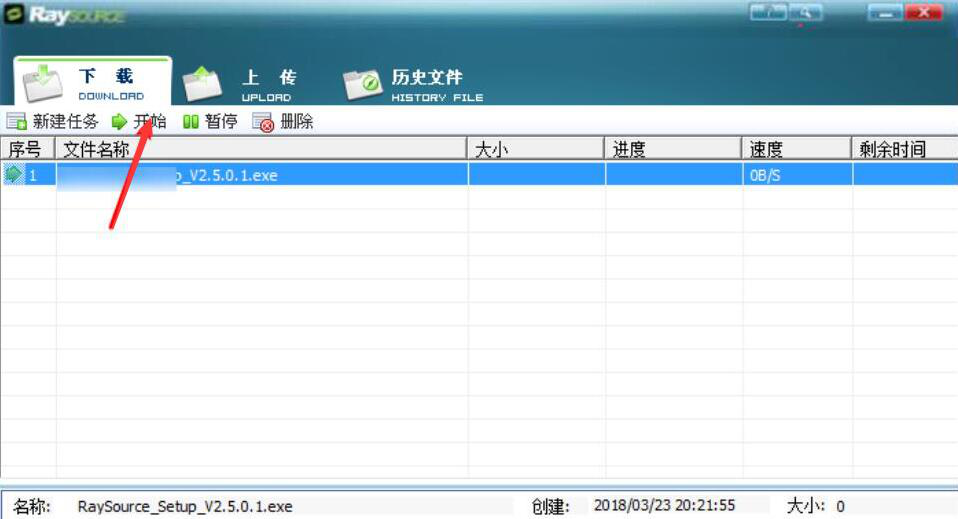The image size is (958, 519).
Task: Switch to the 上传 UPLOAD tab
Action: coord(240,84)
